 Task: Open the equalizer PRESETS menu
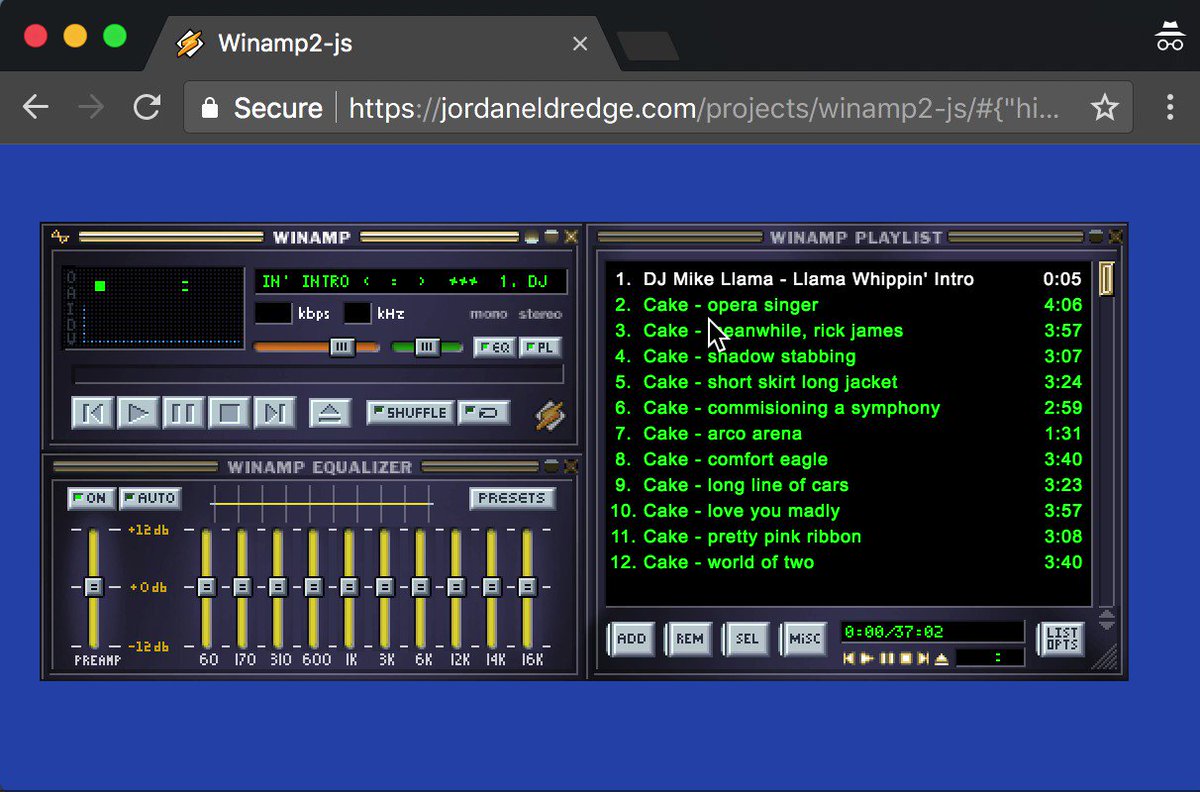(x=512, y=498)
